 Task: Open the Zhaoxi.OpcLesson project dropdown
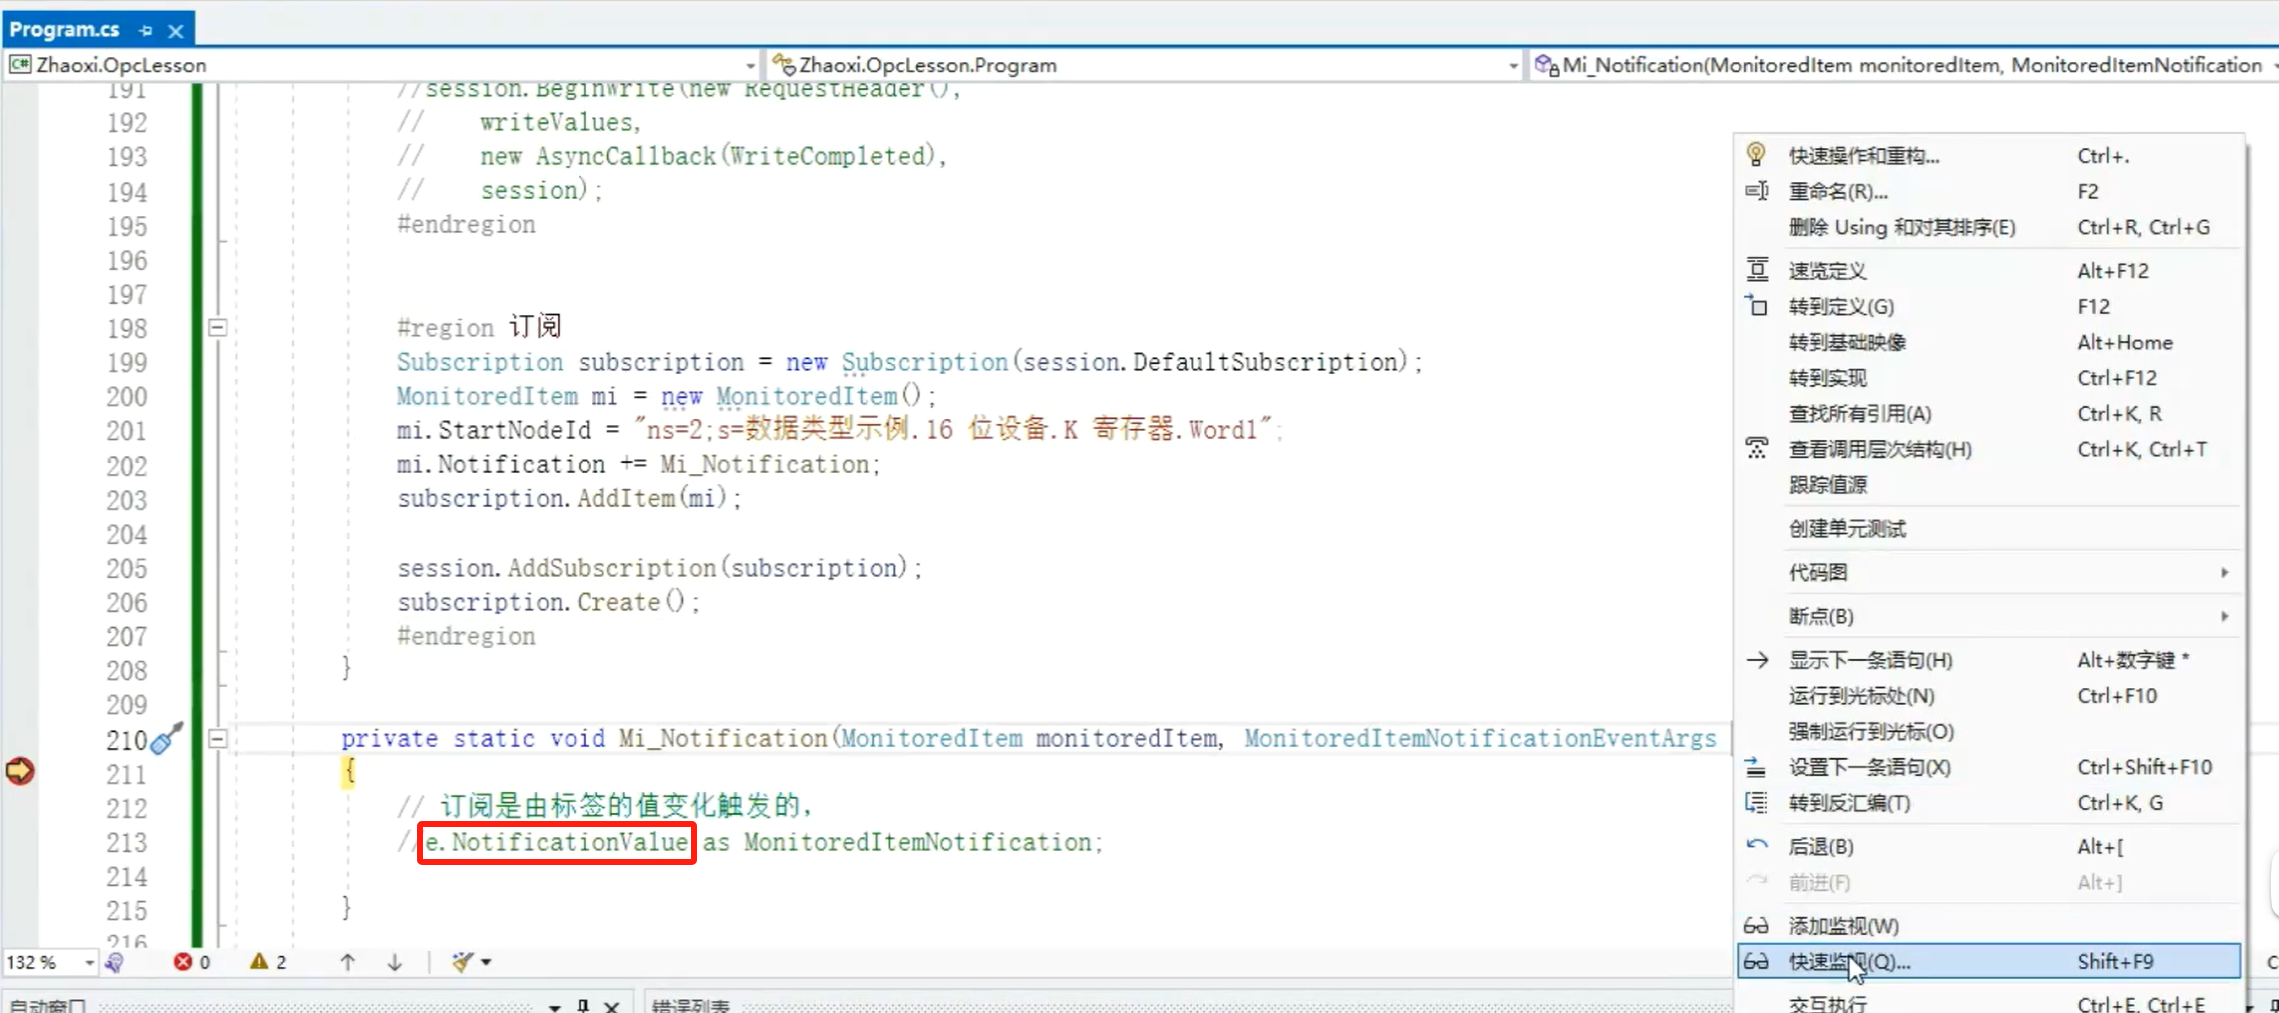coord(749,65)
